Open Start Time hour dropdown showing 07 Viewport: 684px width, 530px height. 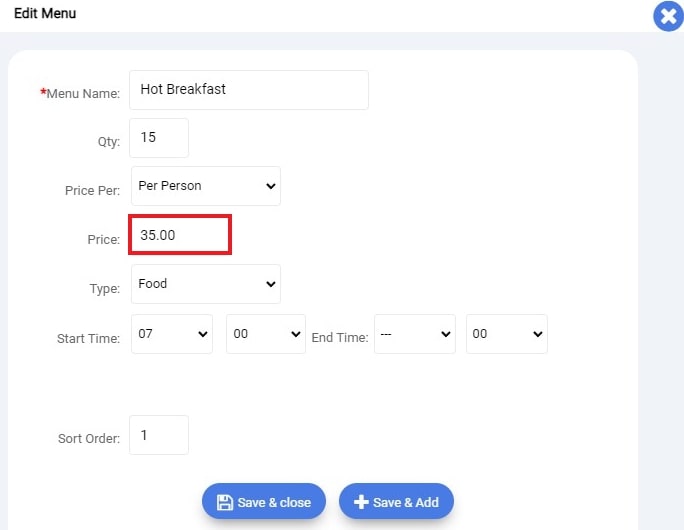pos(172,334)
